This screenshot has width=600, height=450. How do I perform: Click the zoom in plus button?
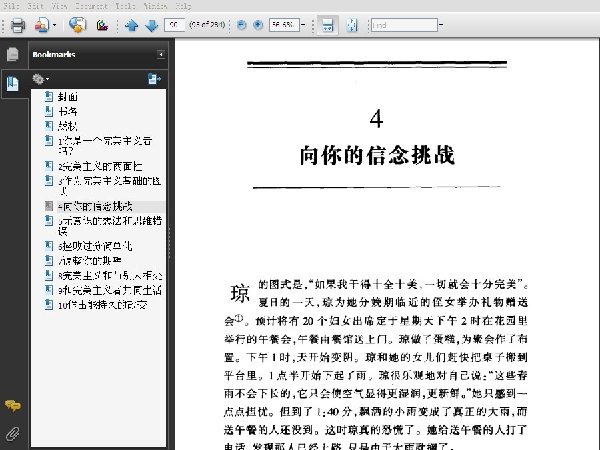click(x=258, y=25)
